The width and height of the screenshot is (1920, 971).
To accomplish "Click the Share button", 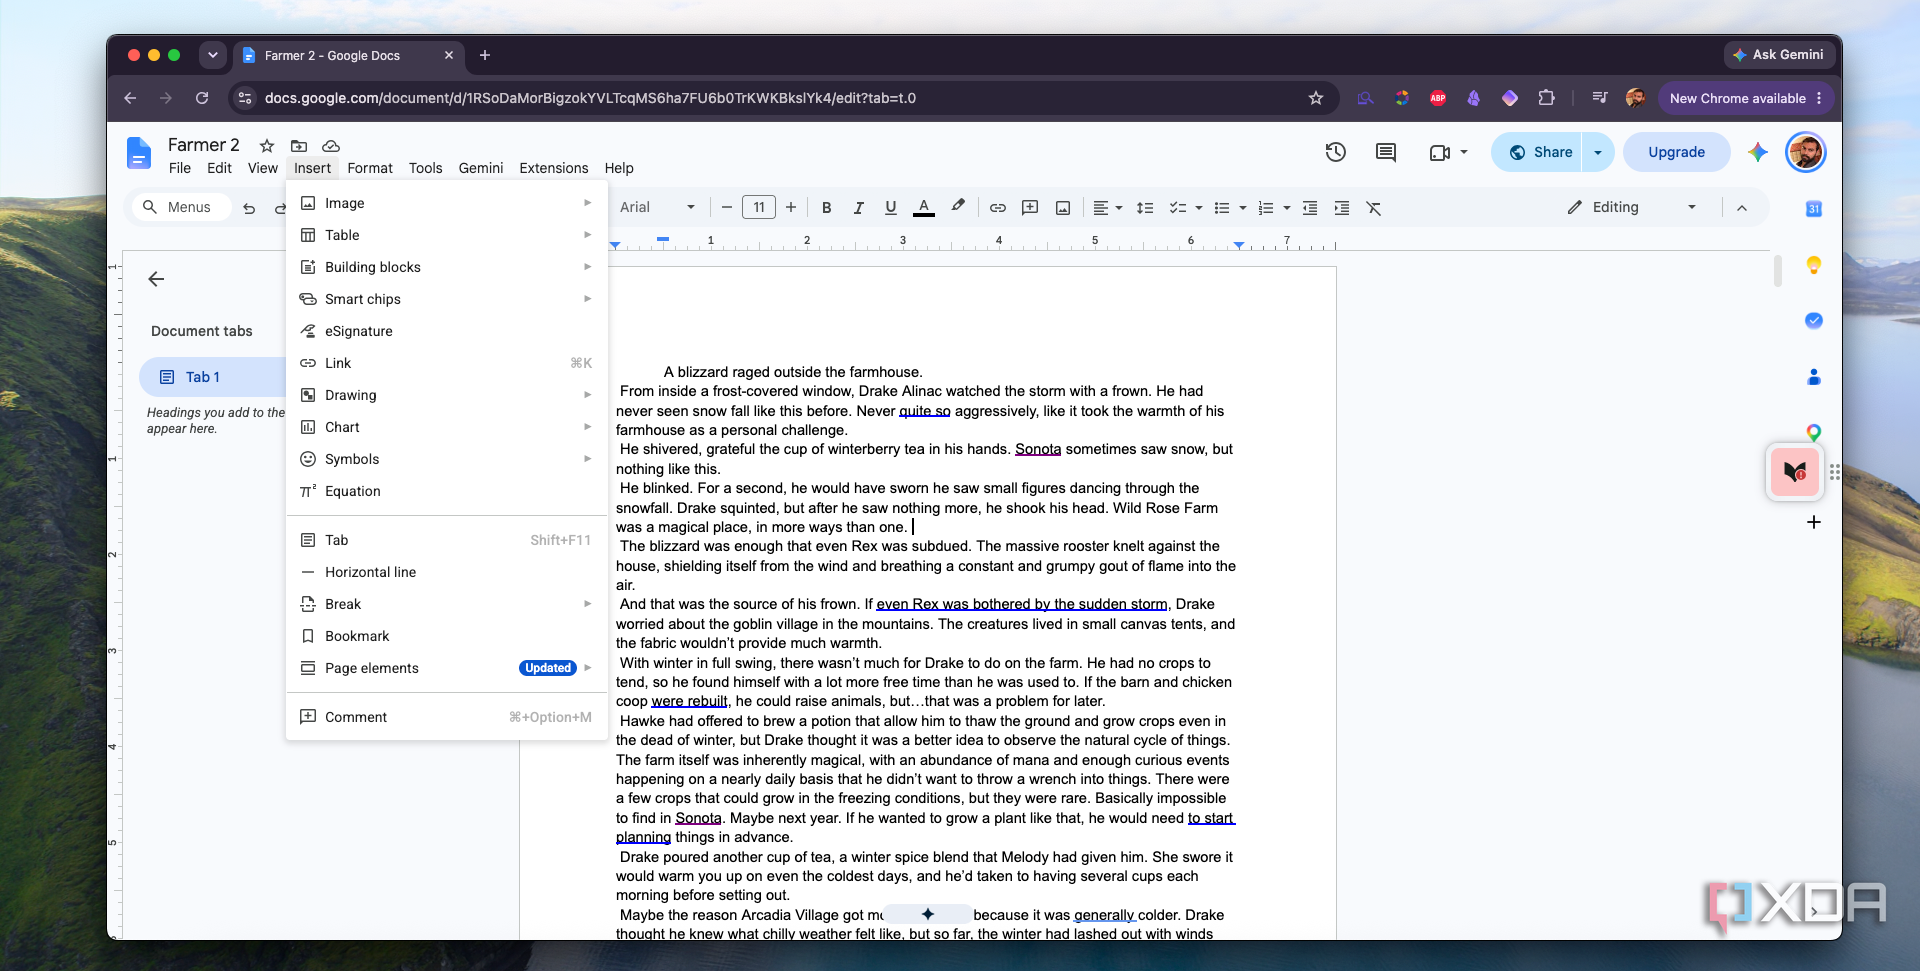I will [x=1538, y=152].
